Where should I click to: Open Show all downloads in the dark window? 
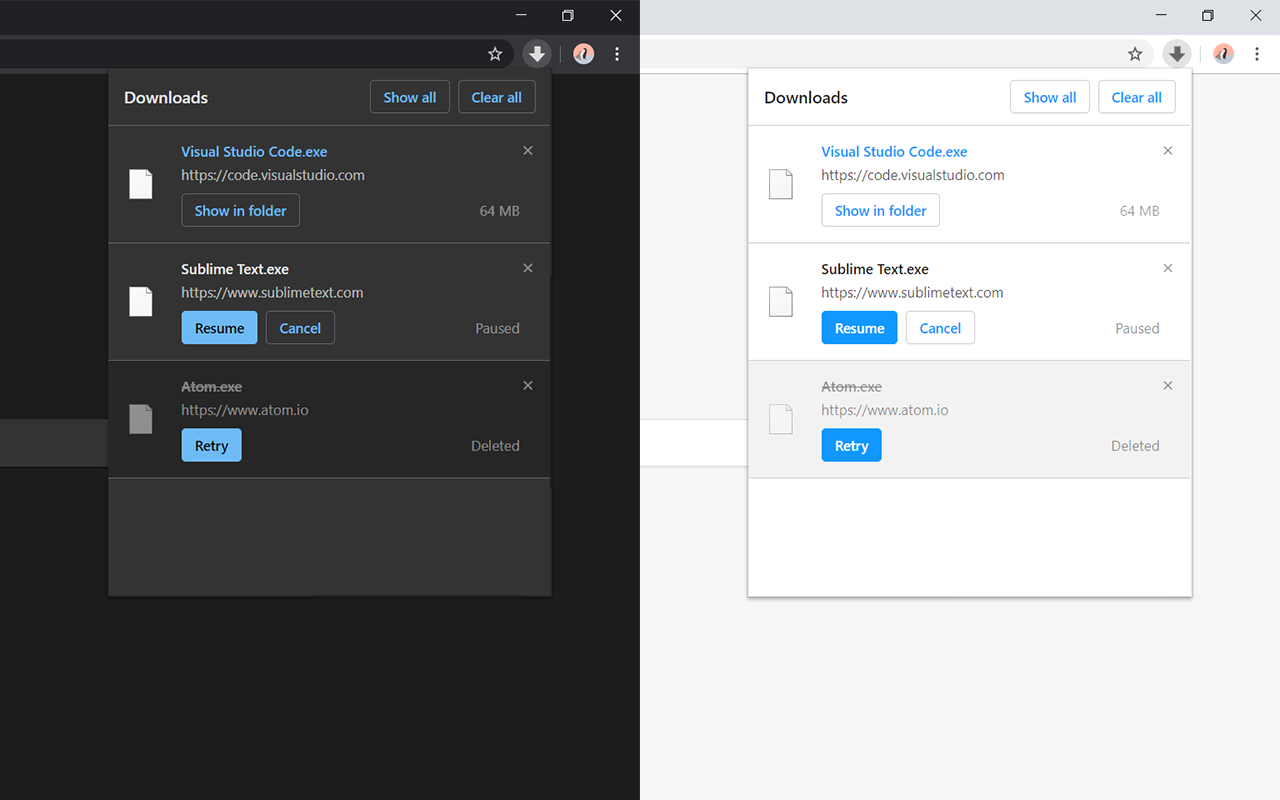point(409,96)
